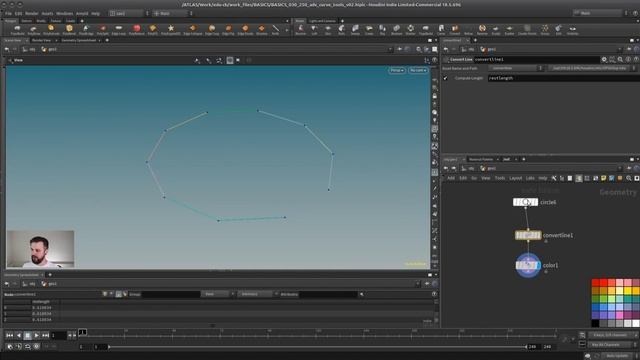Toggle list mode in network editor toolbar
The image size is (640, 360).
coord(570,178)
